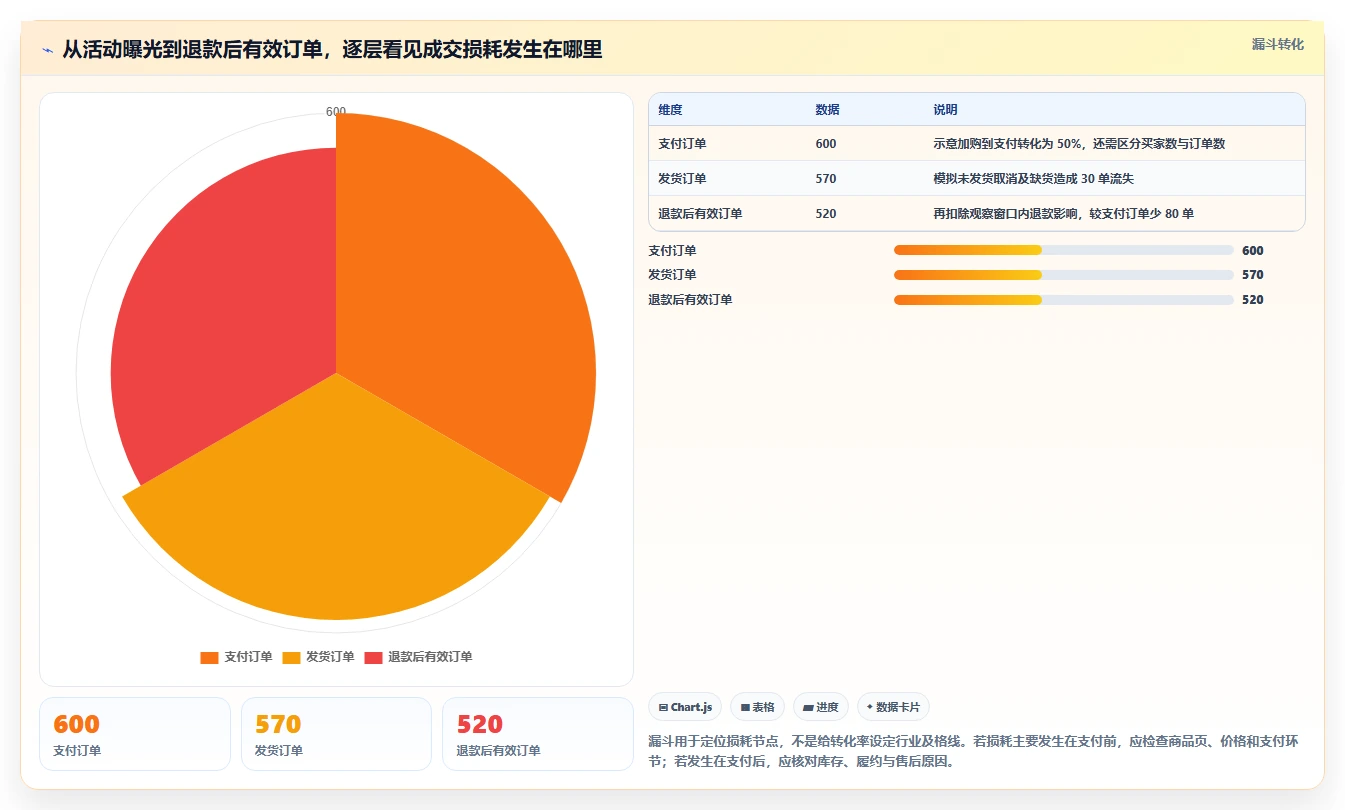Viewport: 1345px width, 810px height.
Task: Click the dashboard title starting 从活动曝光
Action: click(332, 50)
